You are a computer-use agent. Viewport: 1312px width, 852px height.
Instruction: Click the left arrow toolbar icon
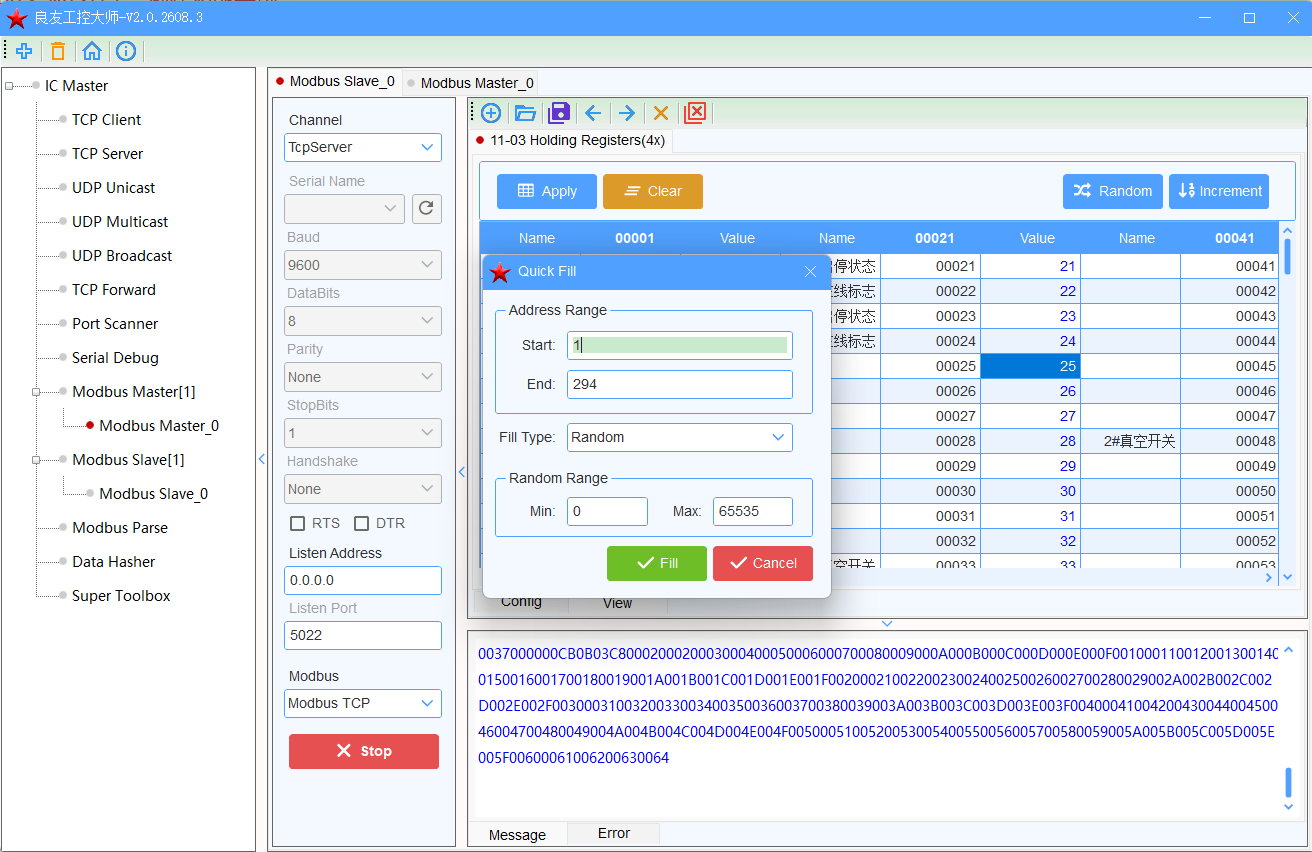point(593,113)
